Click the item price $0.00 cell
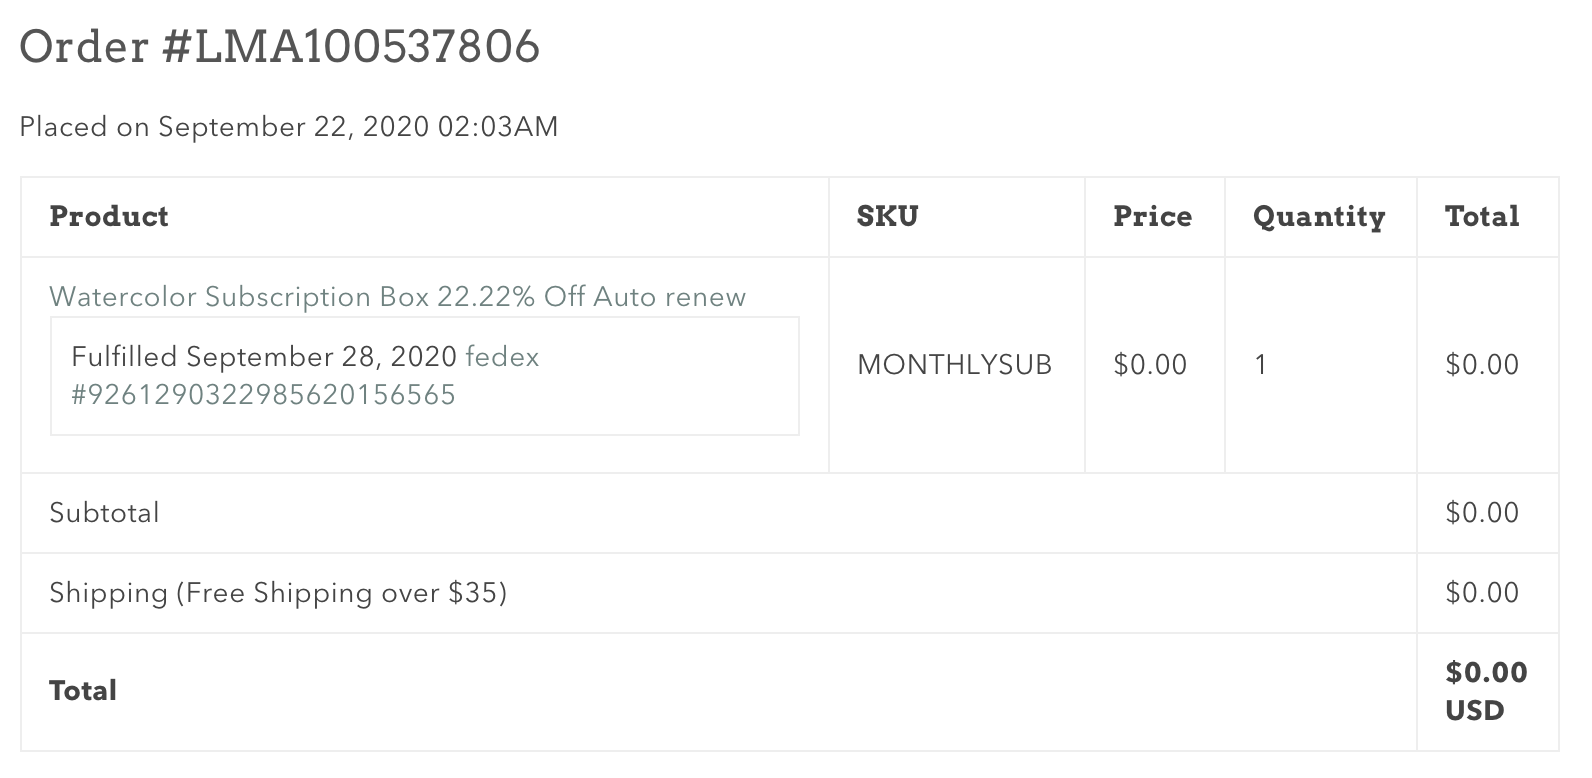 tap(1150, 365)
